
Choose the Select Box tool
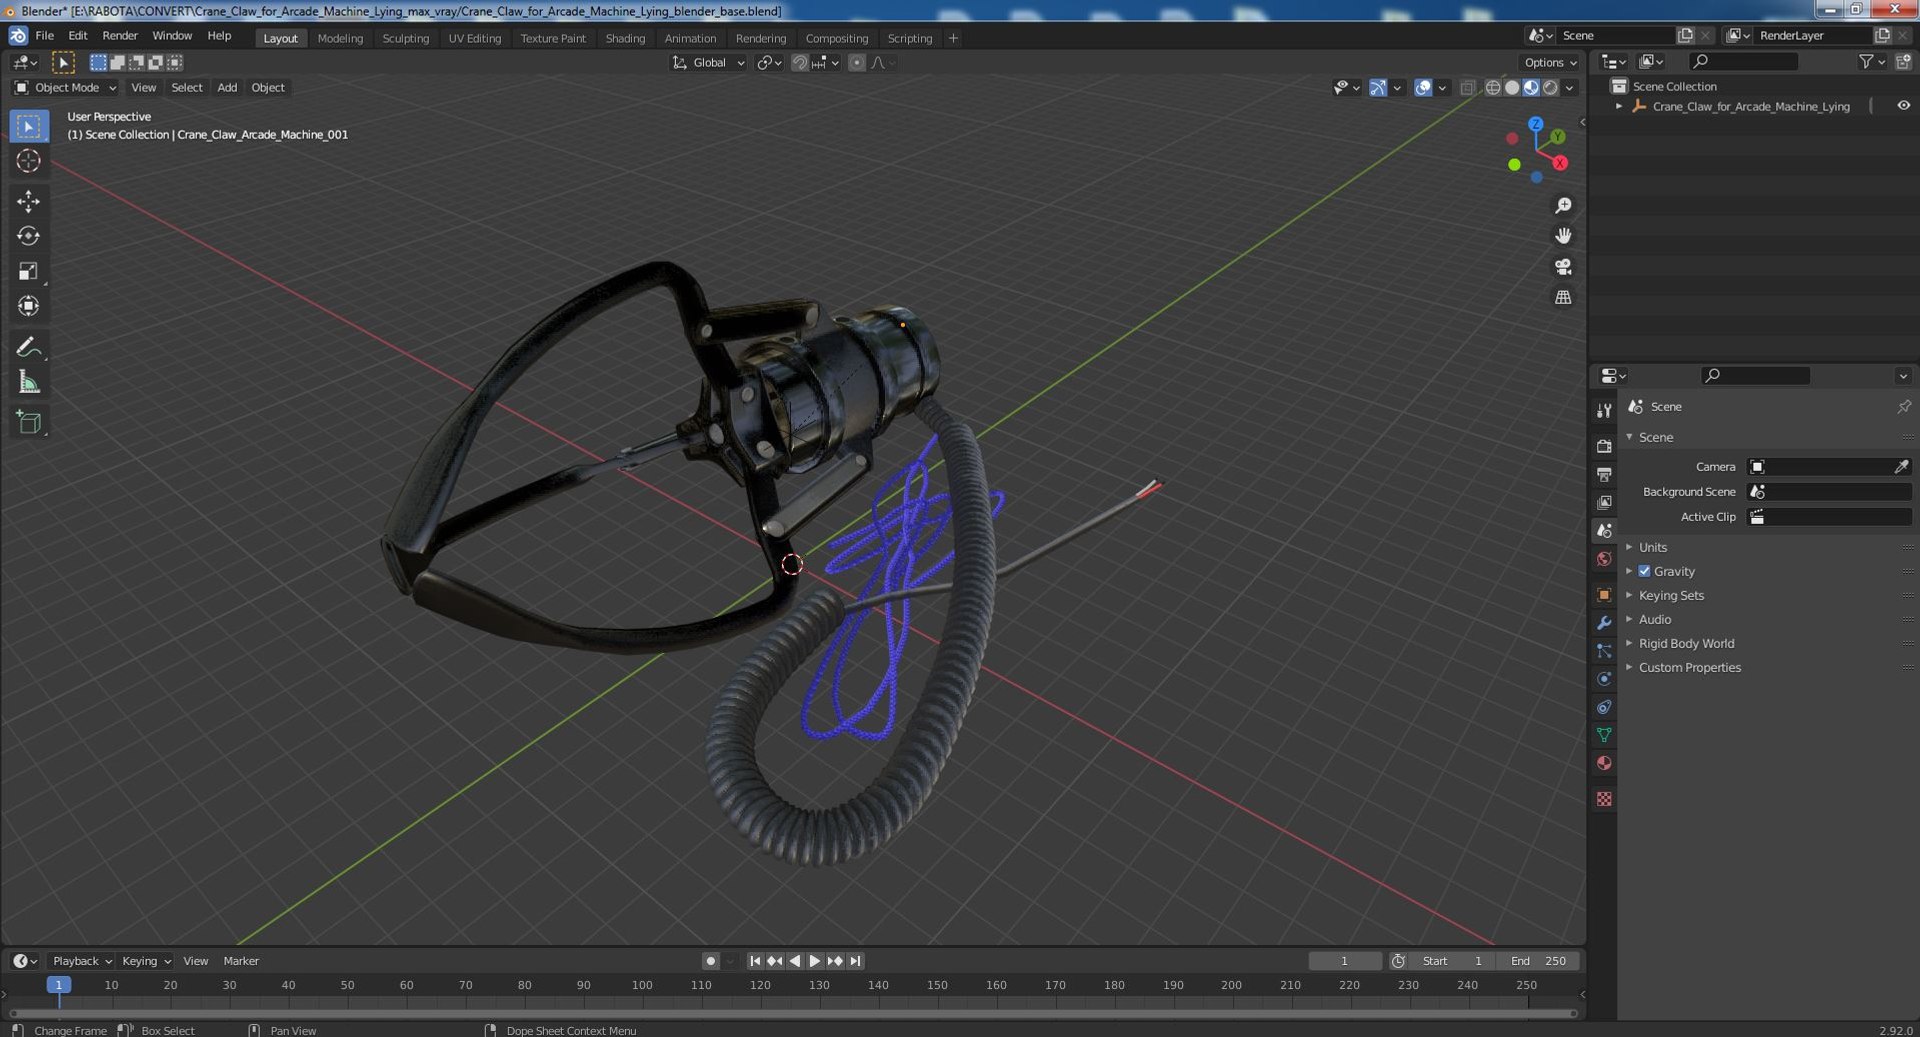pos(28,126)
